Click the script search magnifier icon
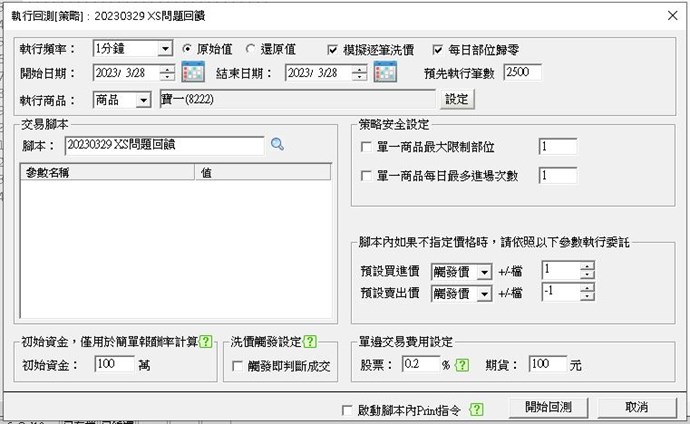 (277, 144)
